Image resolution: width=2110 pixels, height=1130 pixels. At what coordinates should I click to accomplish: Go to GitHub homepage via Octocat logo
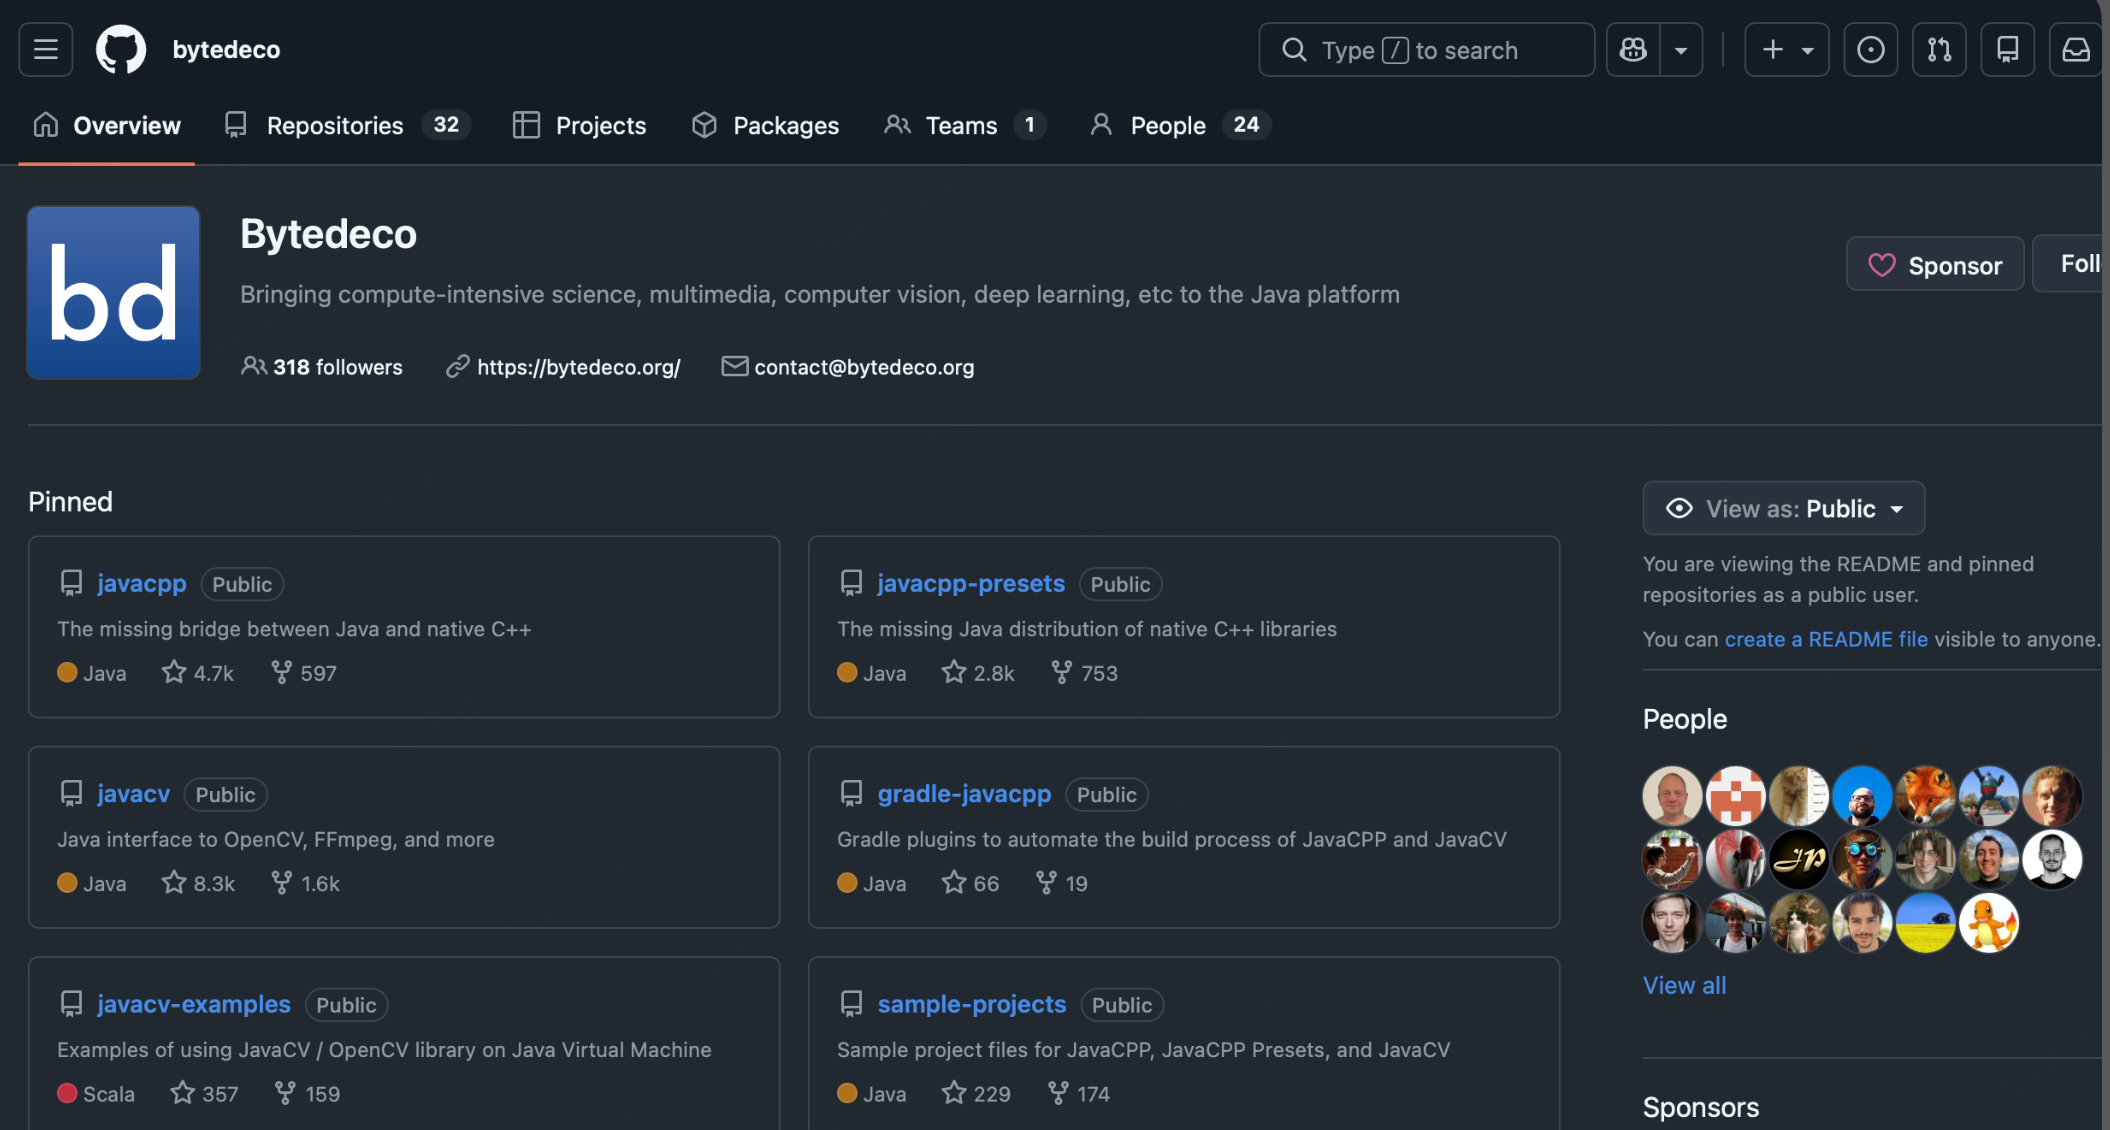click(121, 49)
